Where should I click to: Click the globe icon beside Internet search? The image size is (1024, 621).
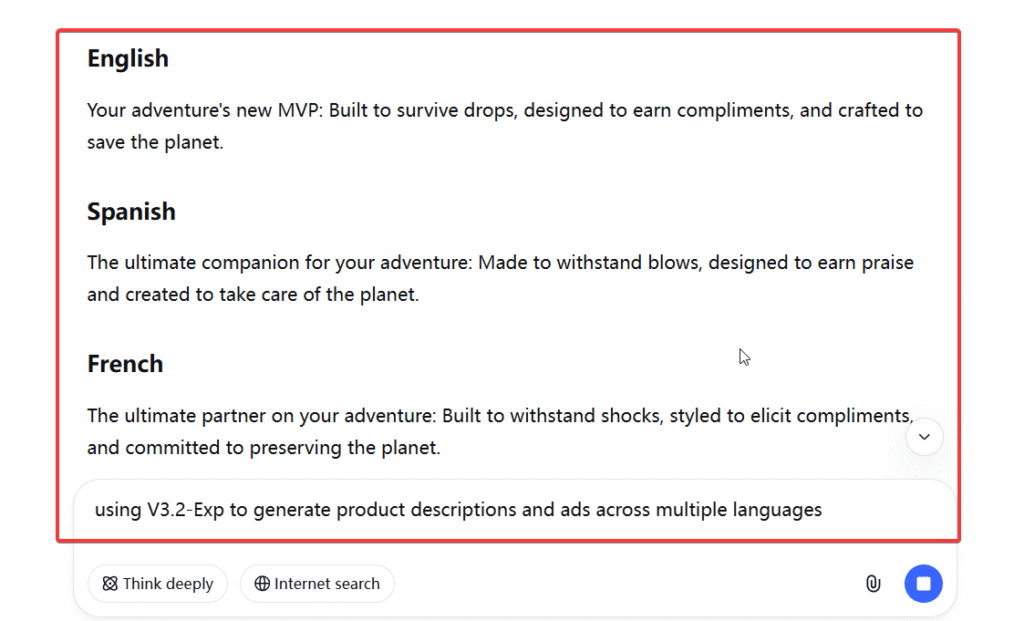point(262,584)
